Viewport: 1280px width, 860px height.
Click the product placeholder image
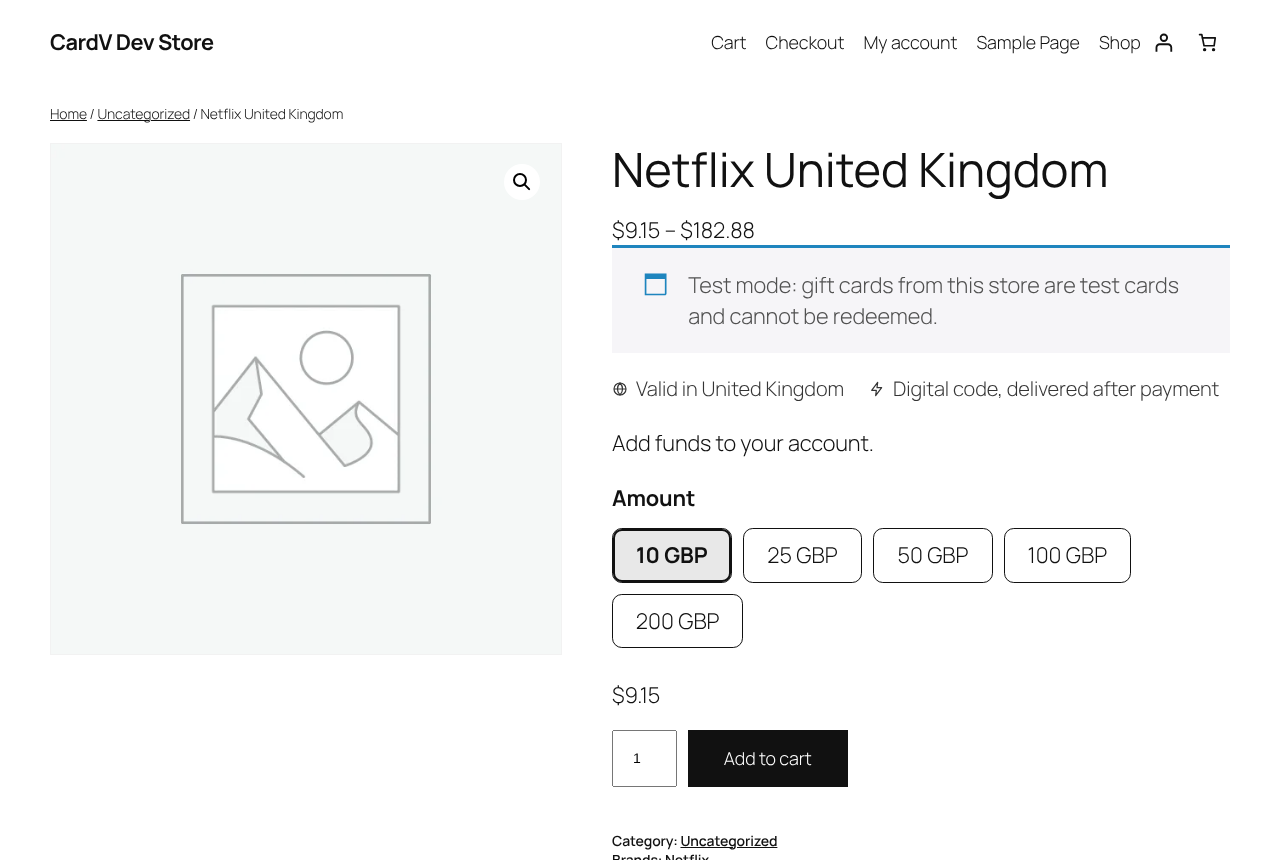(306, 399)
